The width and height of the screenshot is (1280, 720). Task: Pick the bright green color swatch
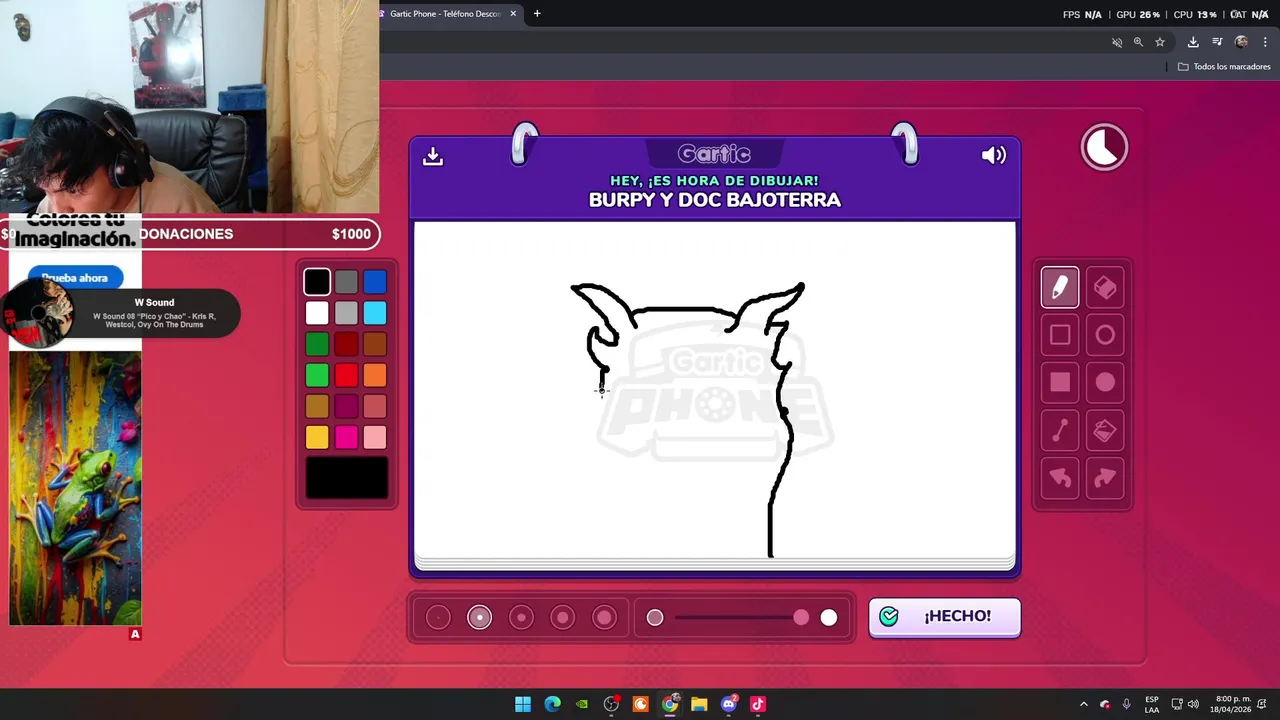pyautogui.click(x=317, y=375)
